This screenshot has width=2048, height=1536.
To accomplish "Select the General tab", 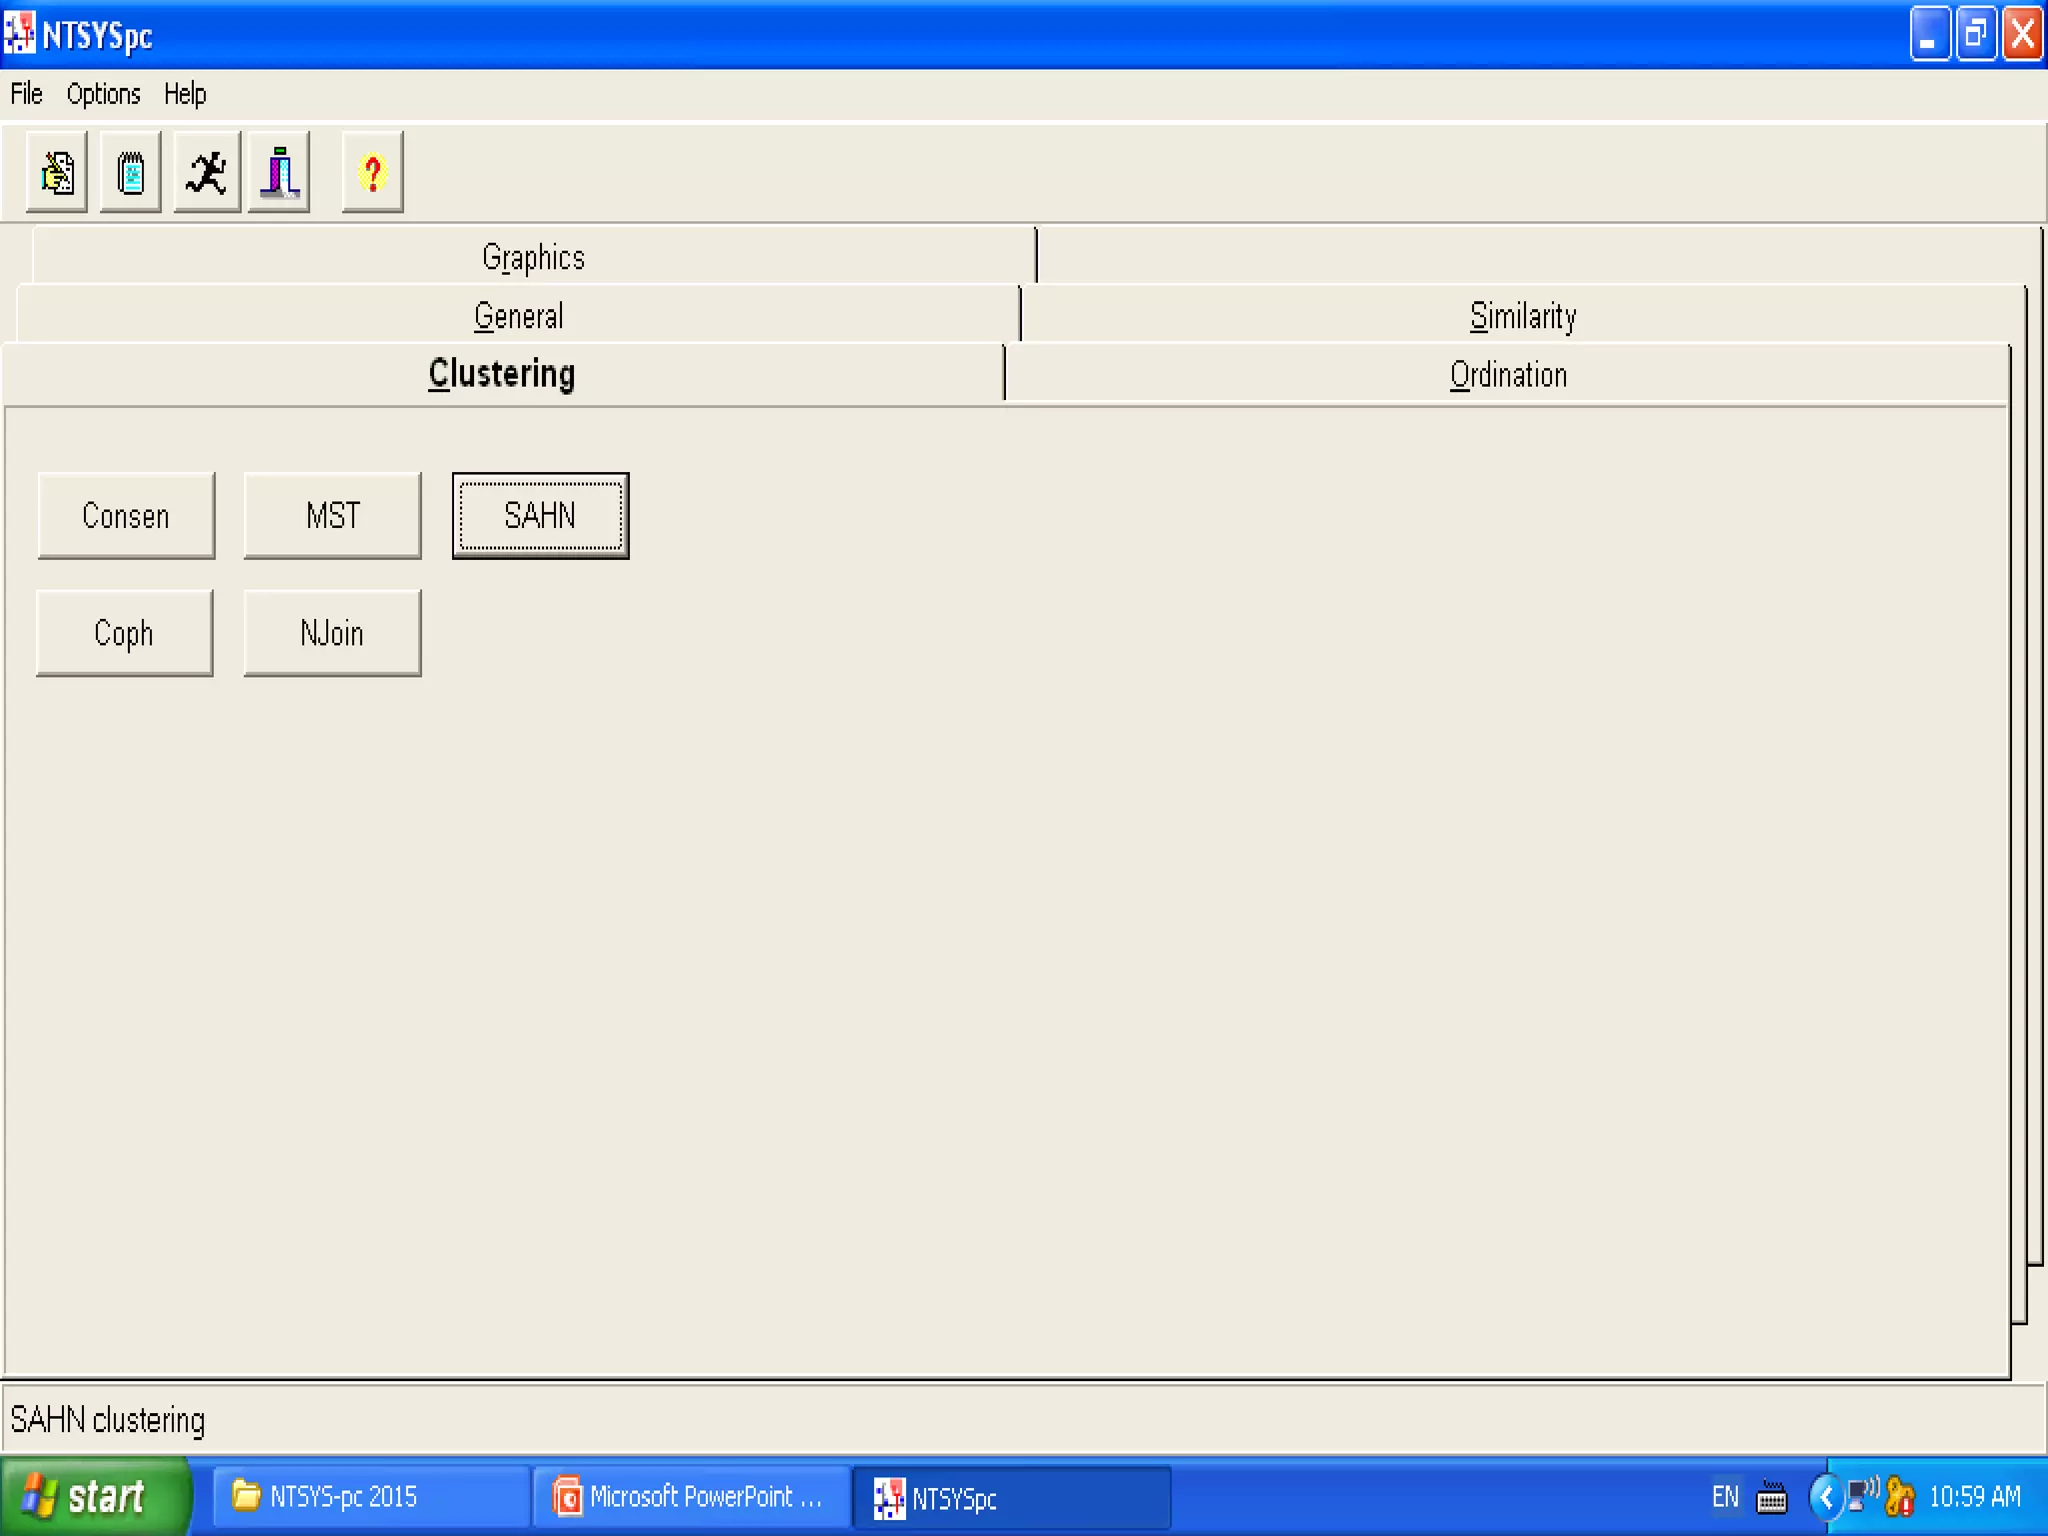I will [518, 316].
